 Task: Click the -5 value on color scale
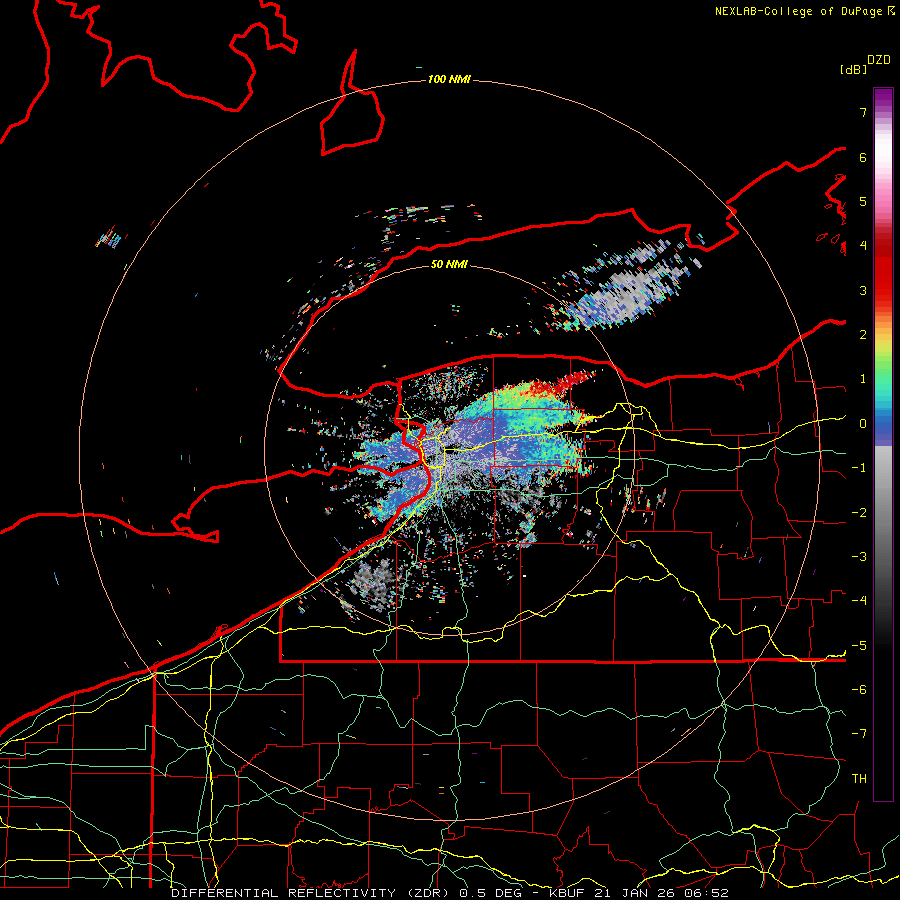click(x=859, y=646)
